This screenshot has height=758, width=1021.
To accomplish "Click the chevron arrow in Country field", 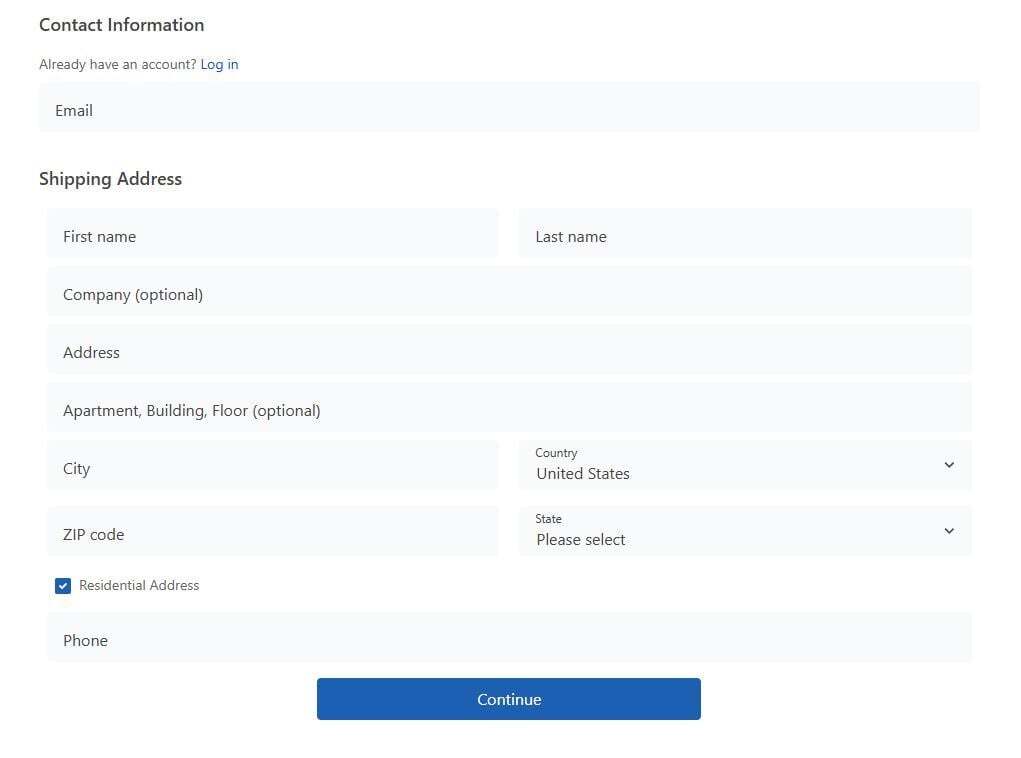I will 949,465.
